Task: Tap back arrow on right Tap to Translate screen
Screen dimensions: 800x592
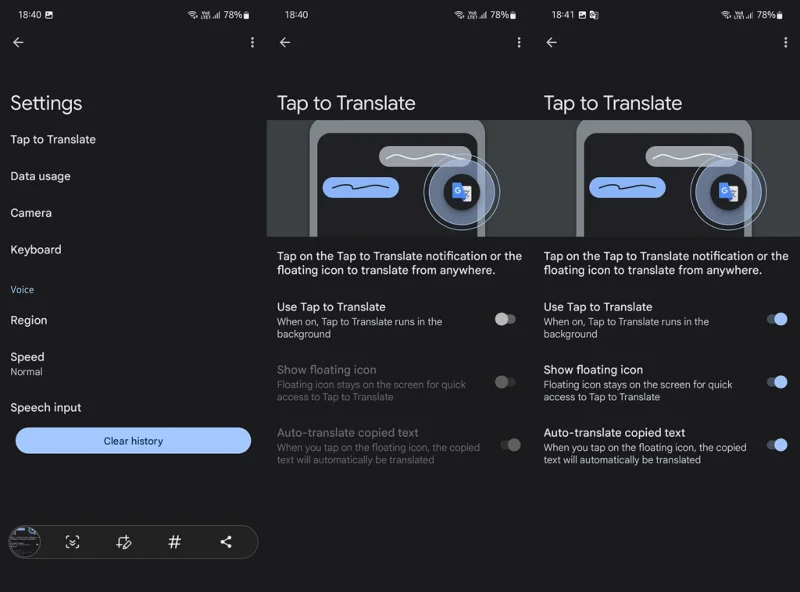Action: pyautogui.click(x=552, y=42)
